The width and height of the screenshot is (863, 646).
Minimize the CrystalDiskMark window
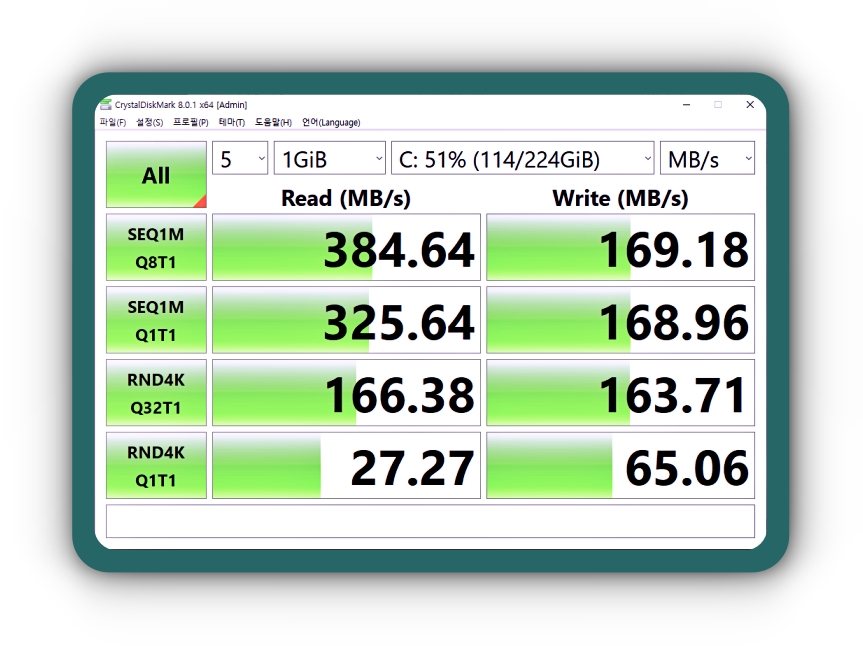[686, 105]
